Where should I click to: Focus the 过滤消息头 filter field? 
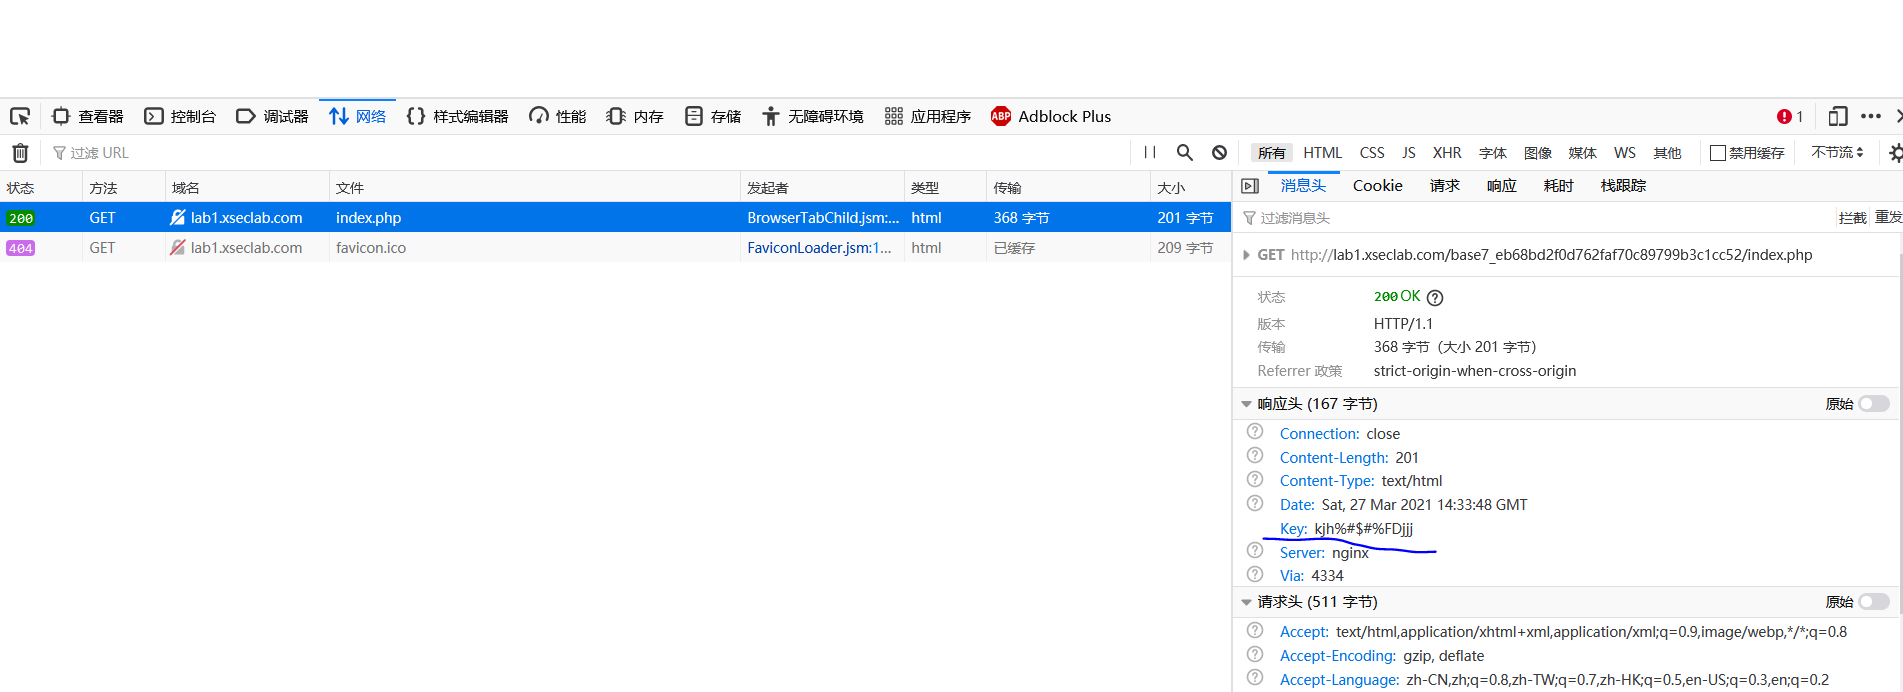pos(1535,217)
